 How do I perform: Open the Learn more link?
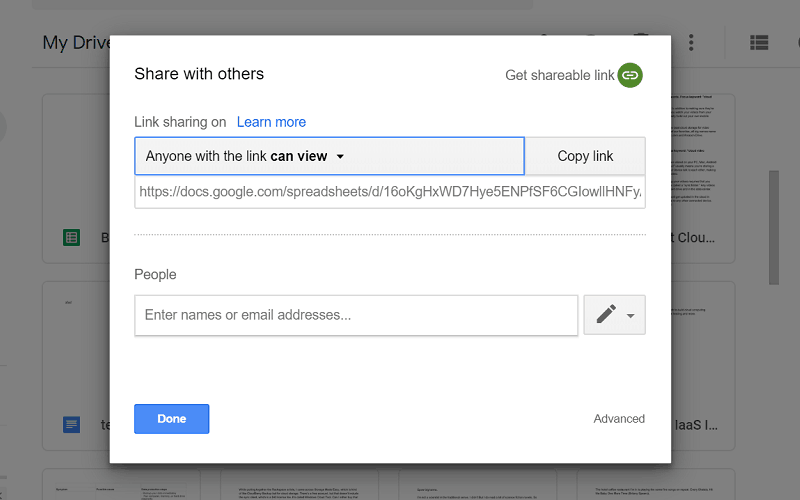(271, 122)
